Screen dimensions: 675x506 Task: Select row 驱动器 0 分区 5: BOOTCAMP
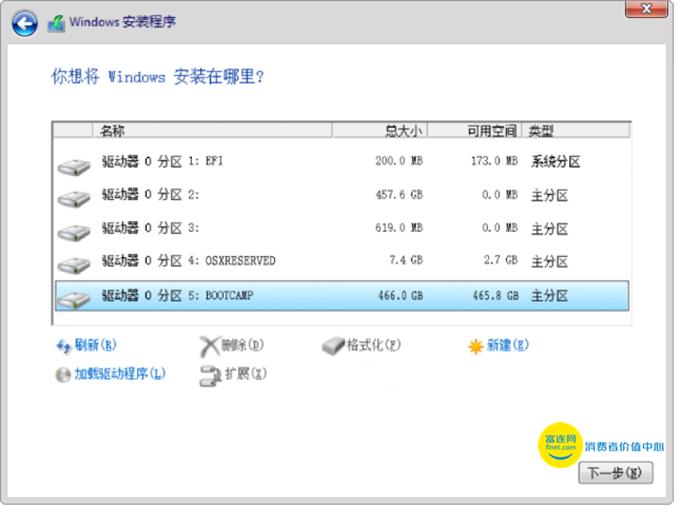pyautogui.click(x=342, y=296)
